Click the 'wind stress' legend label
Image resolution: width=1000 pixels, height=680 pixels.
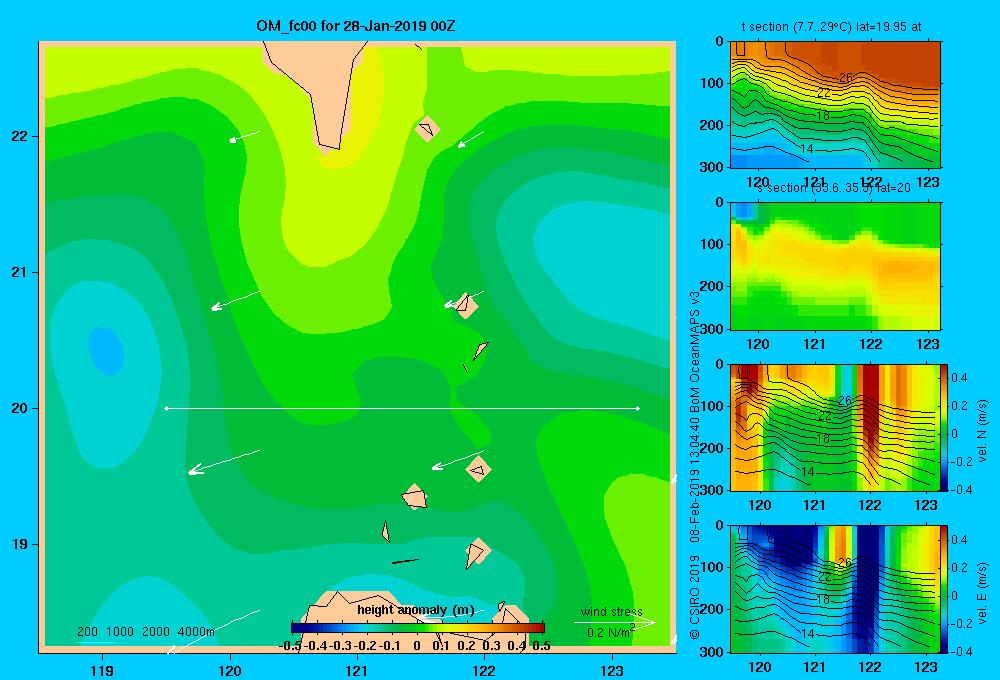[612, 611]
